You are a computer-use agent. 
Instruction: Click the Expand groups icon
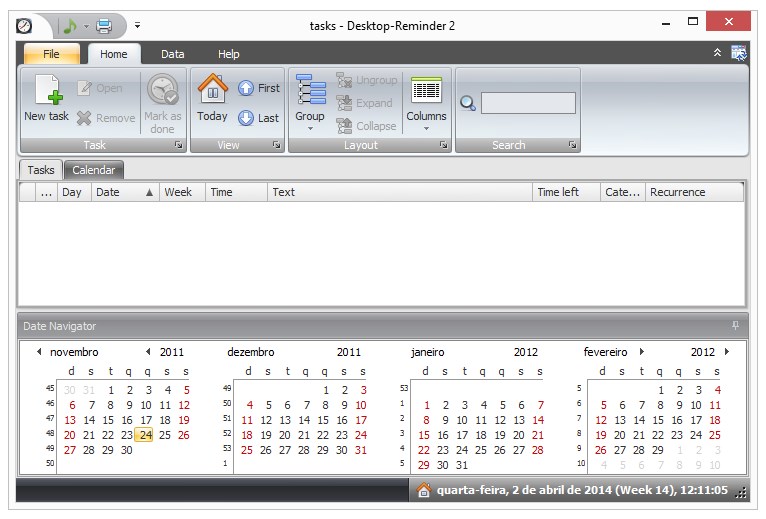tap(344, 103)
